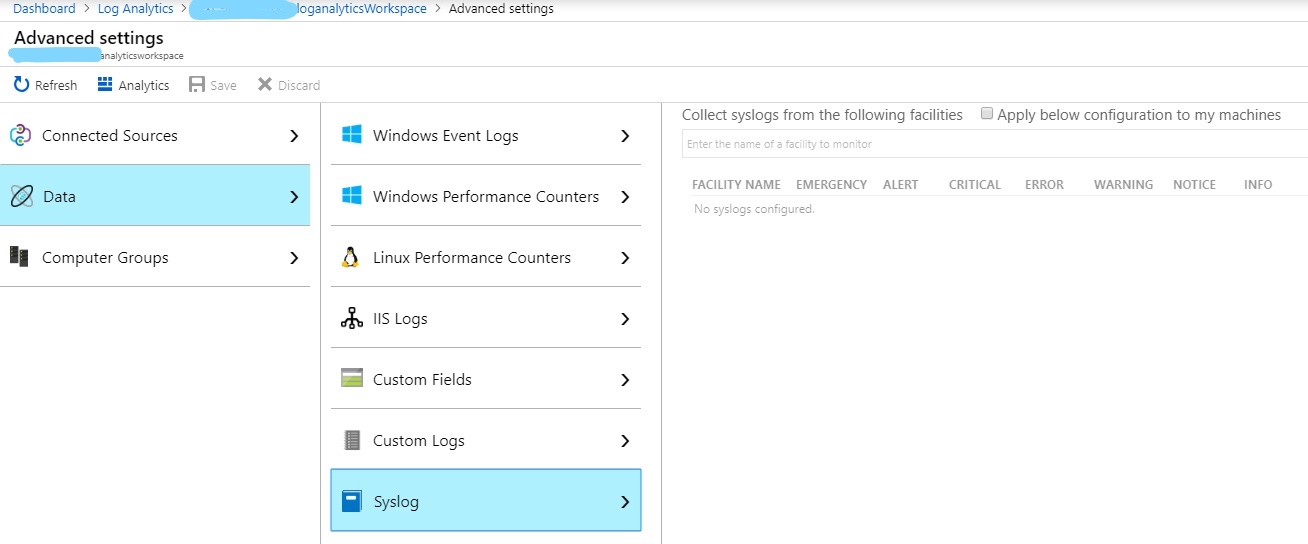Click the IIS Logs network icon
Screen dimensions: 1308x544
coord(351,318)
